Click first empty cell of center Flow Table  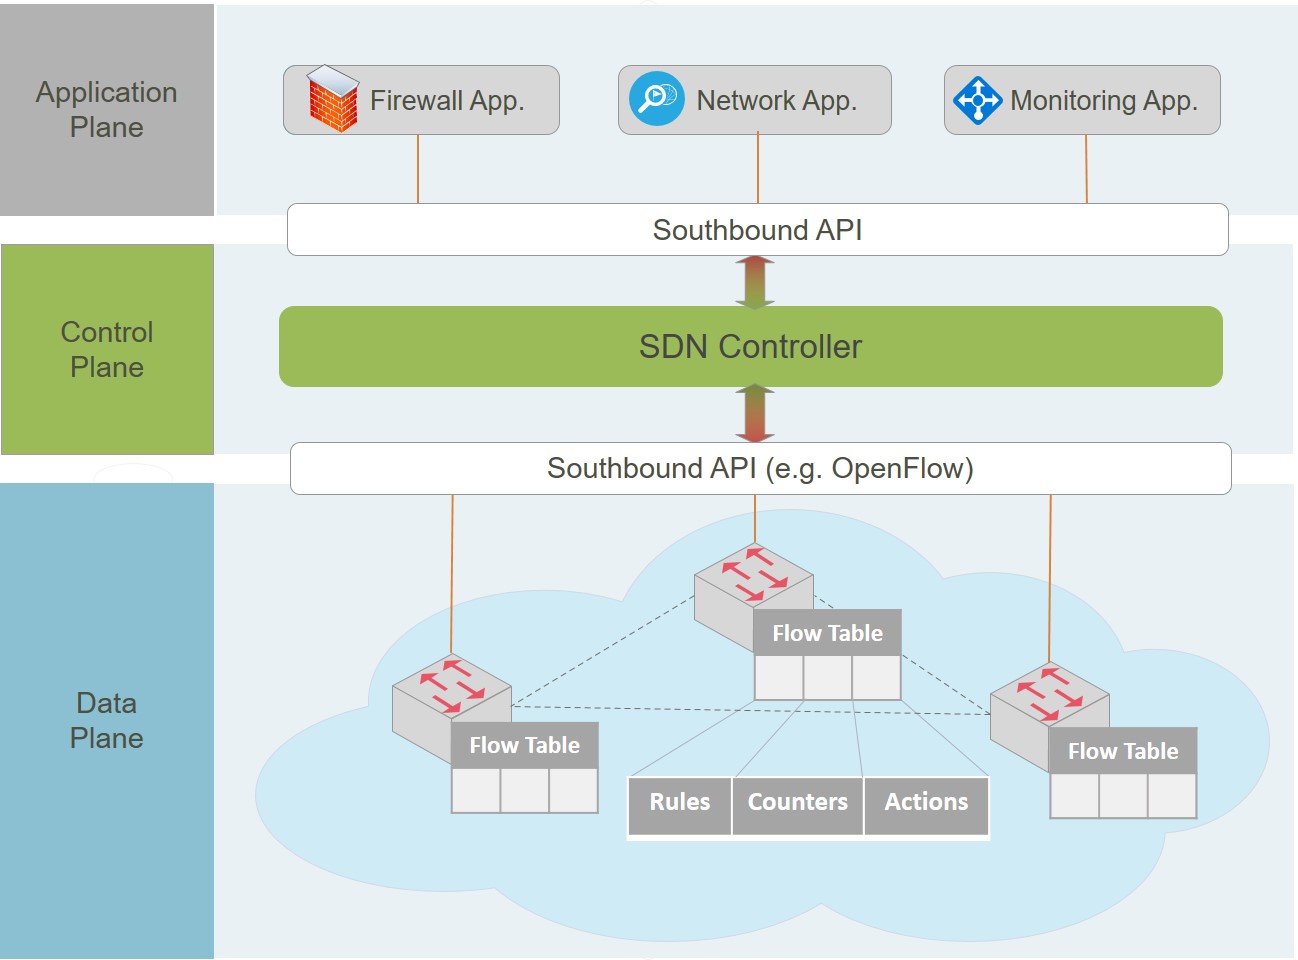coord(779,678)
